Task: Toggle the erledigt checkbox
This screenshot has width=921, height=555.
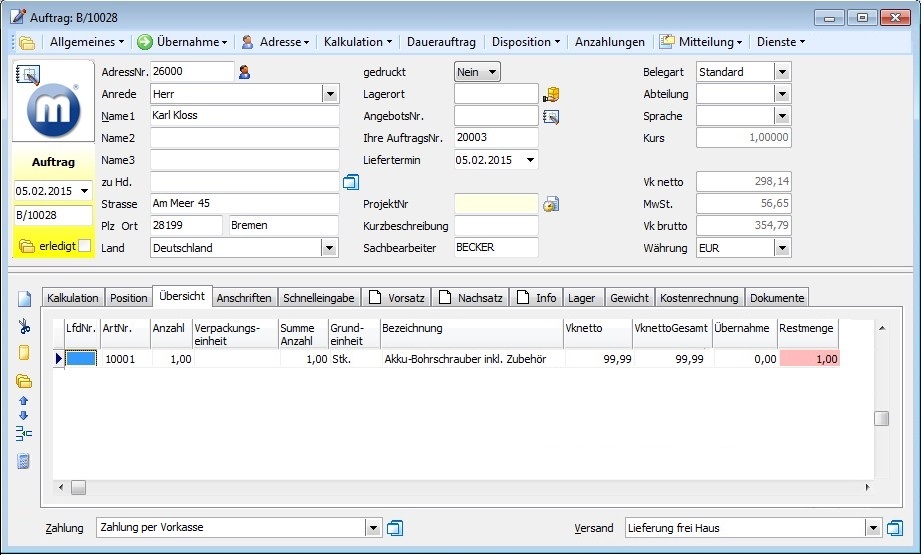Action: (x=85, y=246)
